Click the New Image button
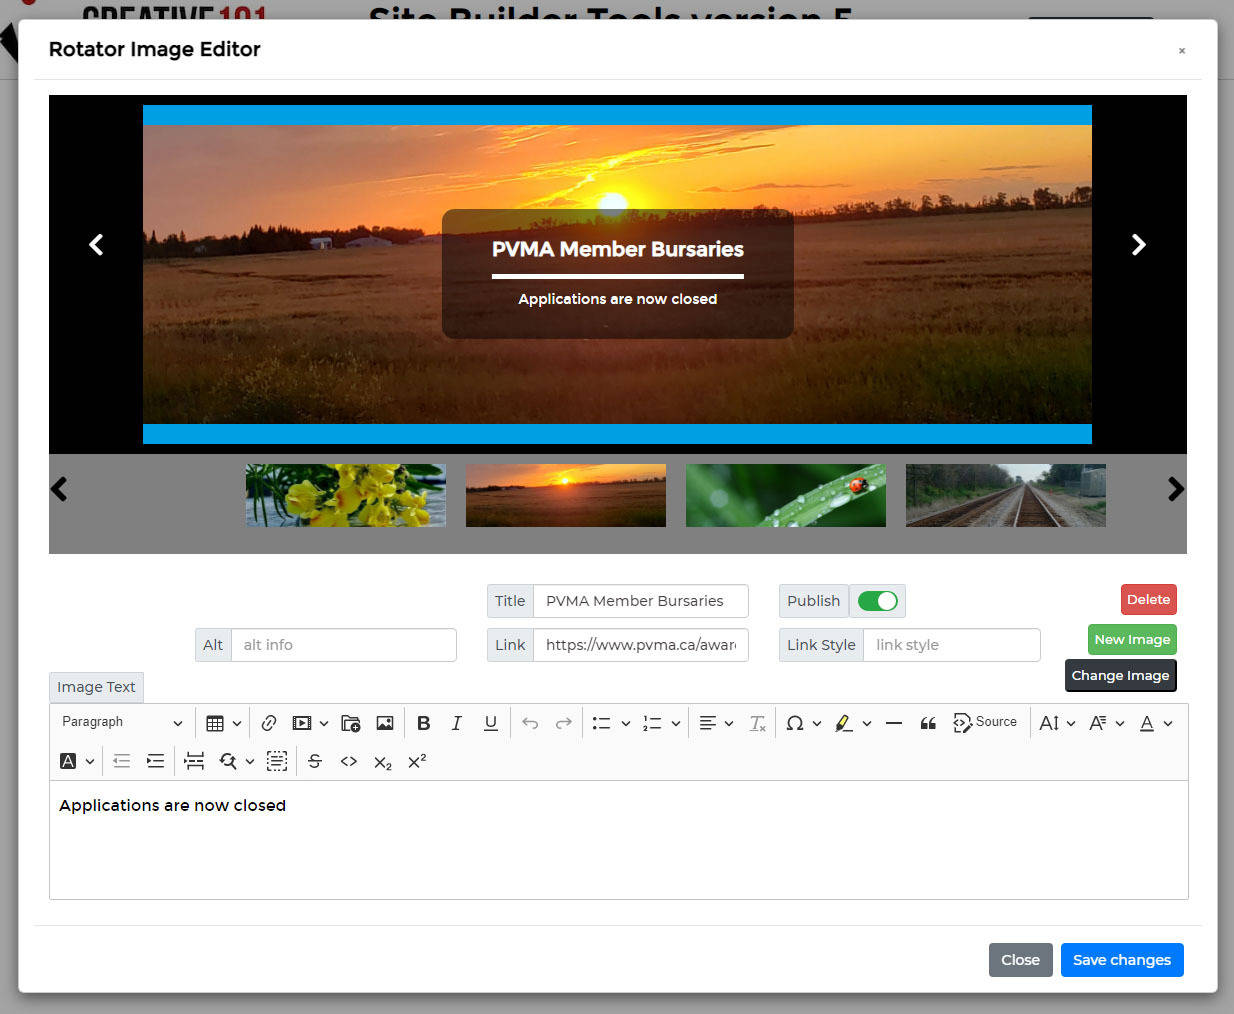The height and width of the screenshot is (1014, 1234). point(1132,639)
